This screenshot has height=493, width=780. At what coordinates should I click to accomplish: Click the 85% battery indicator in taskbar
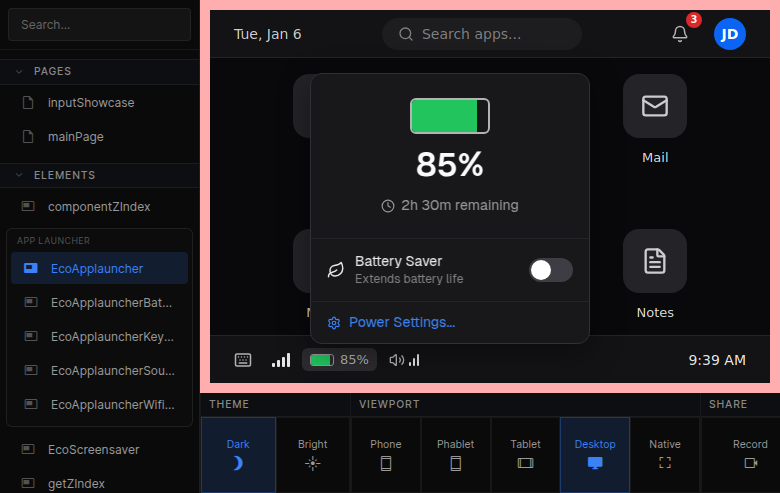(x=339, y=360)
